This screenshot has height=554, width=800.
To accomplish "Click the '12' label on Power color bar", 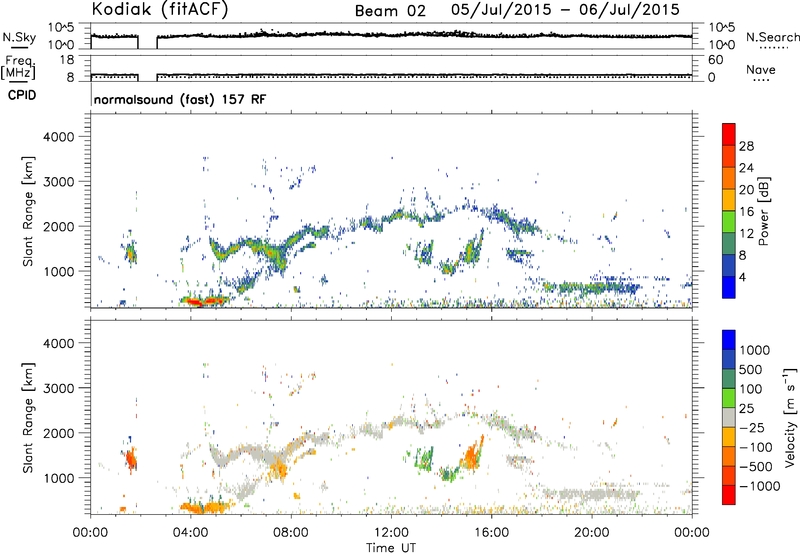I will pyautogui.click(x=746, y=234).
